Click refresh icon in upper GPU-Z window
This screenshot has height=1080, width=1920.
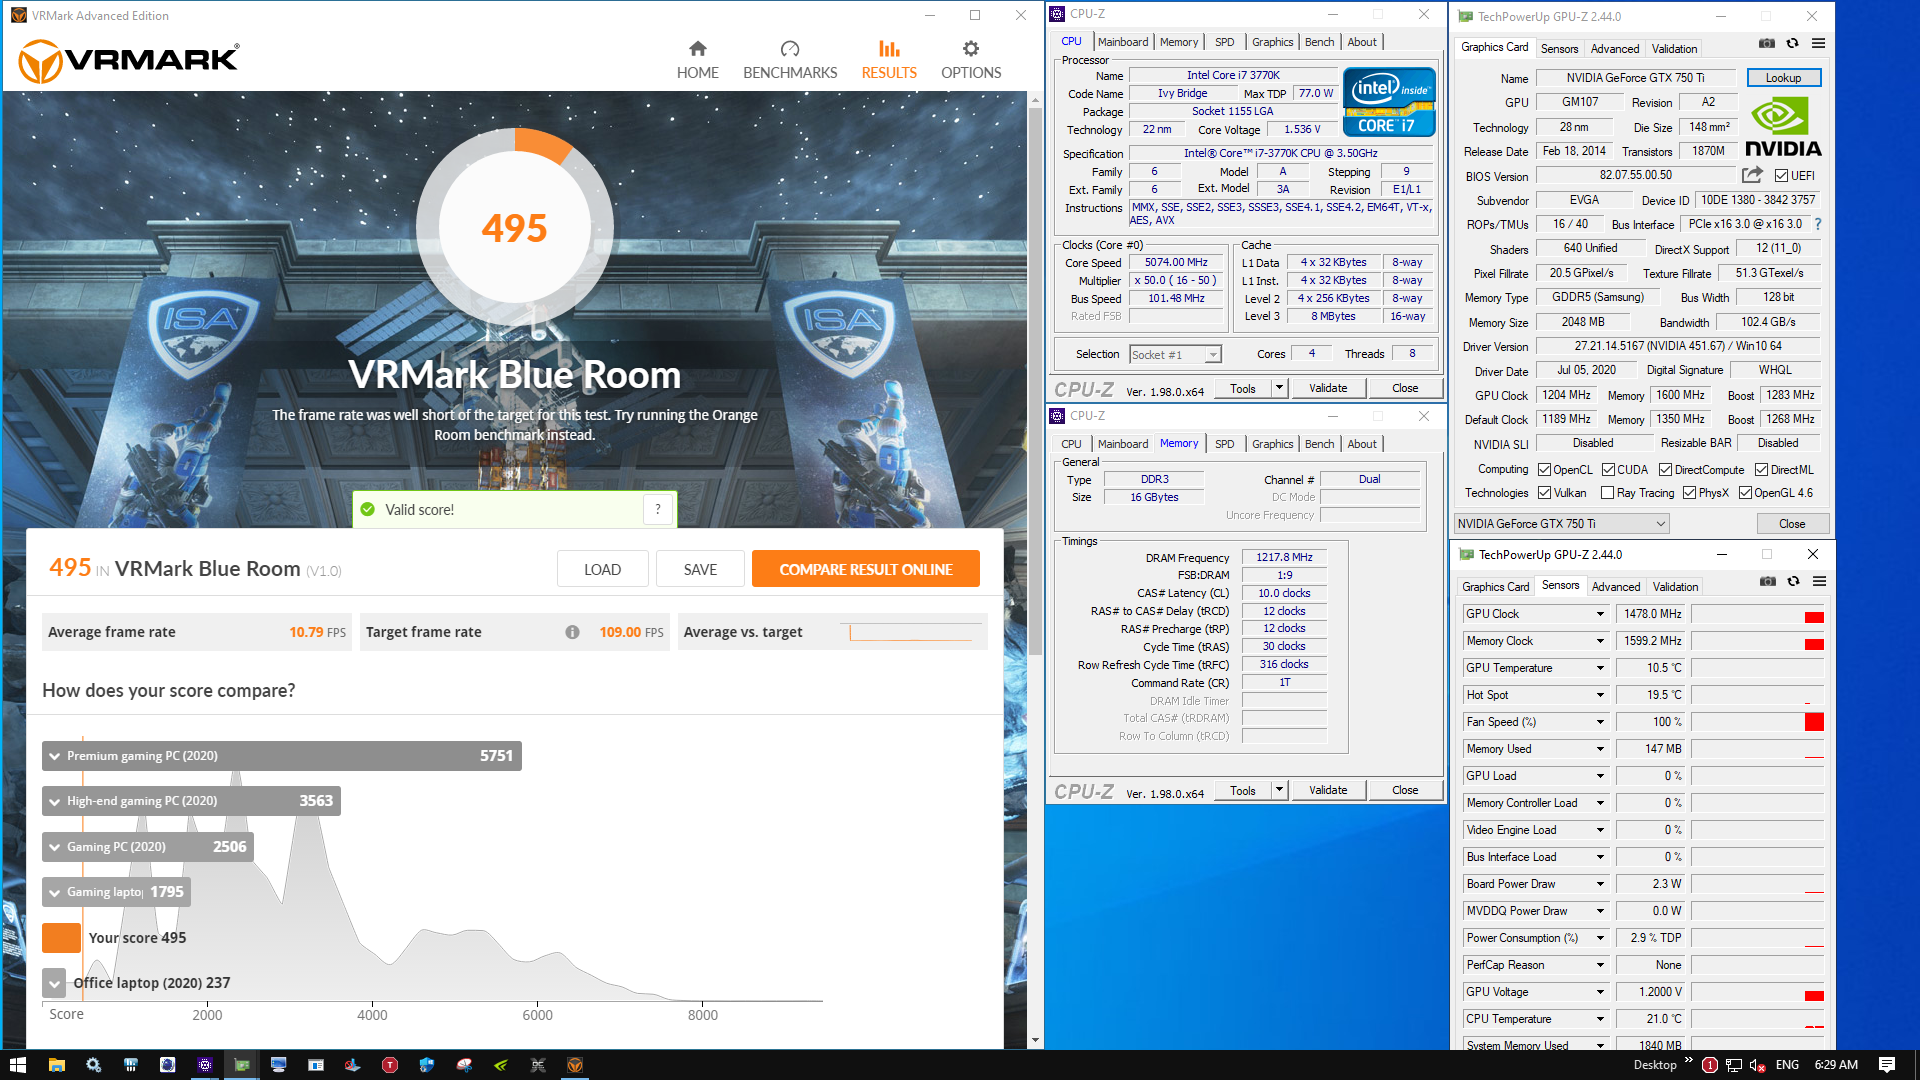point(1792,44)
